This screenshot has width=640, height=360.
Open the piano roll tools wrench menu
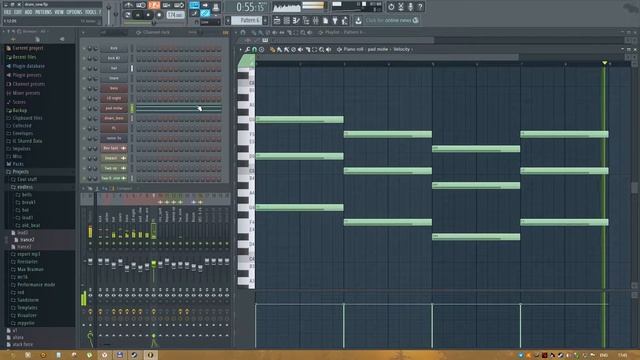[x=247, y=49]
